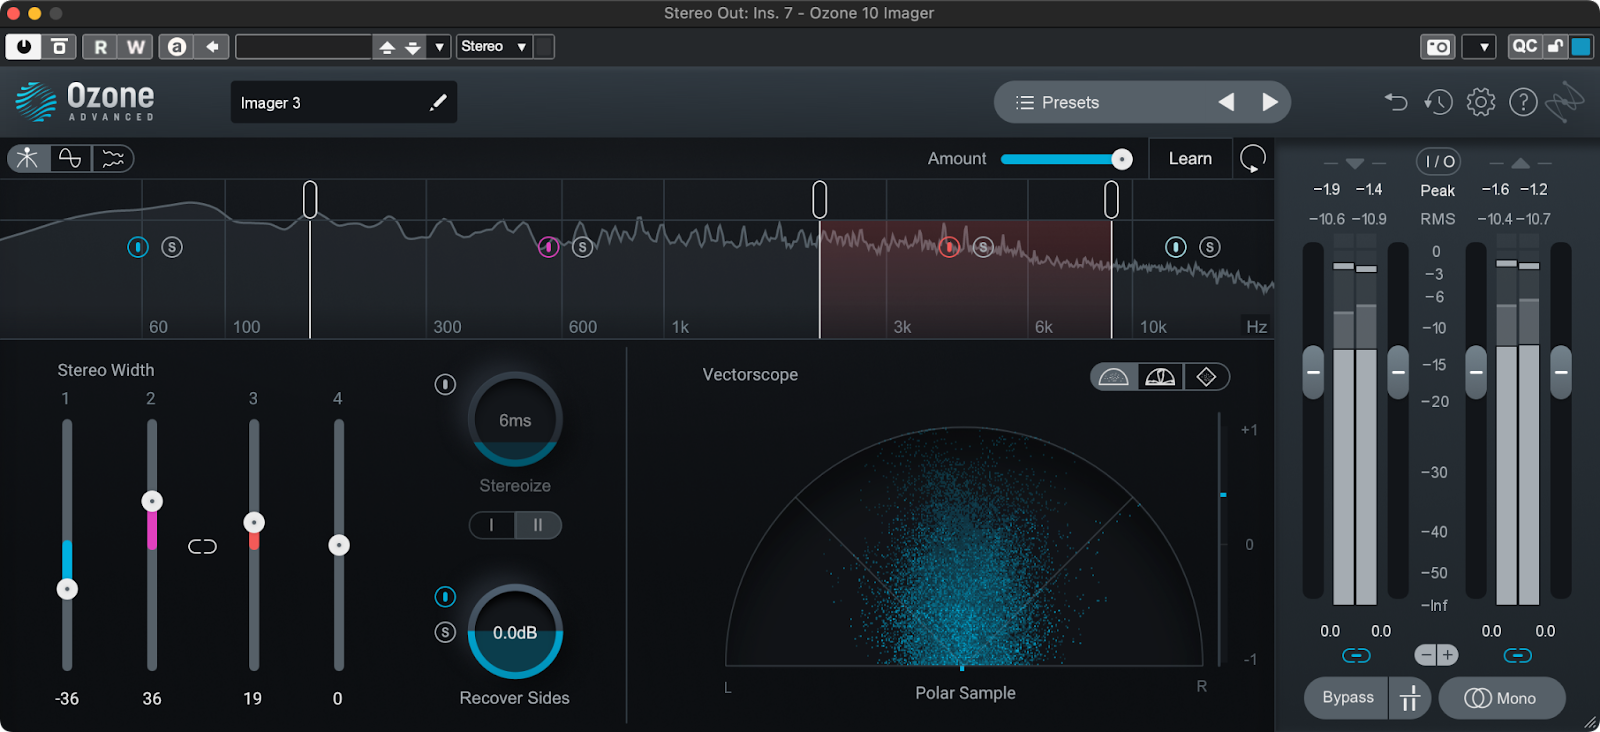Screen dimensions: 1600x732
Task: Open dropdown next to camera icon
Action: tap(1479, 47)
